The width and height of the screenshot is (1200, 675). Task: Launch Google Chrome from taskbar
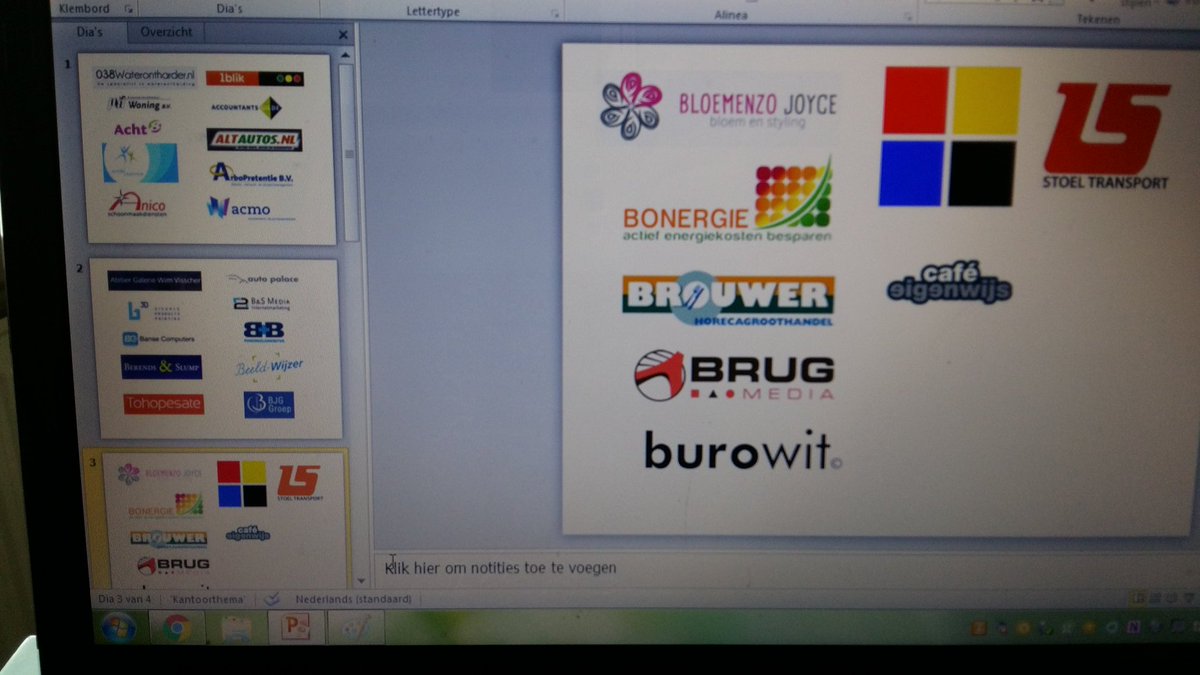coord(176,628)
